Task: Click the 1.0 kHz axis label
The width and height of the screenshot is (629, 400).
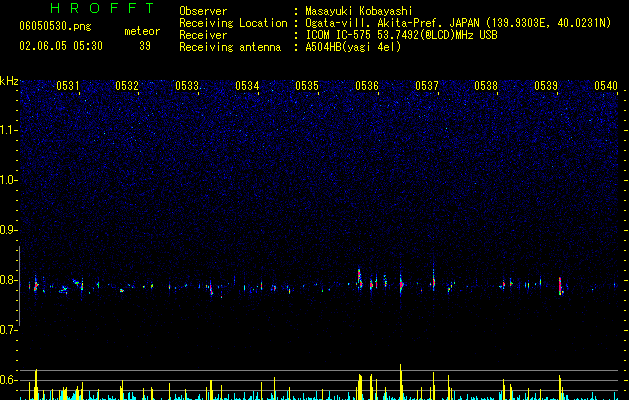Action: (x=9, y=180)
